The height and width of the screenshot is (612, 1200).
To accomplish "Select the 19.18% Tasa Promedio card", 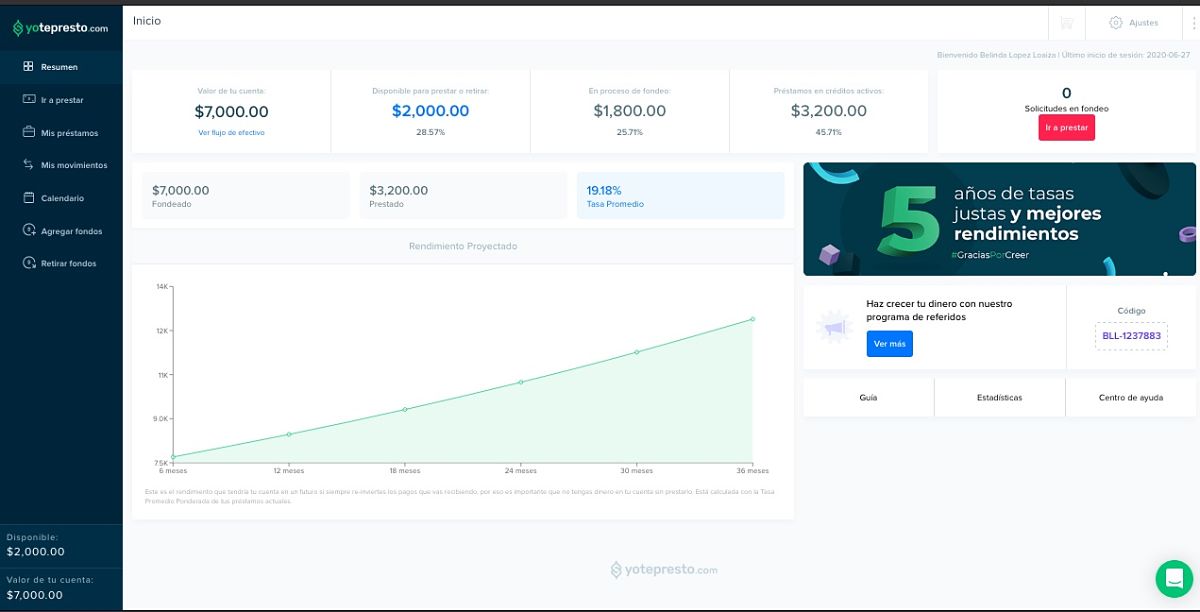I will coord(680,195).
